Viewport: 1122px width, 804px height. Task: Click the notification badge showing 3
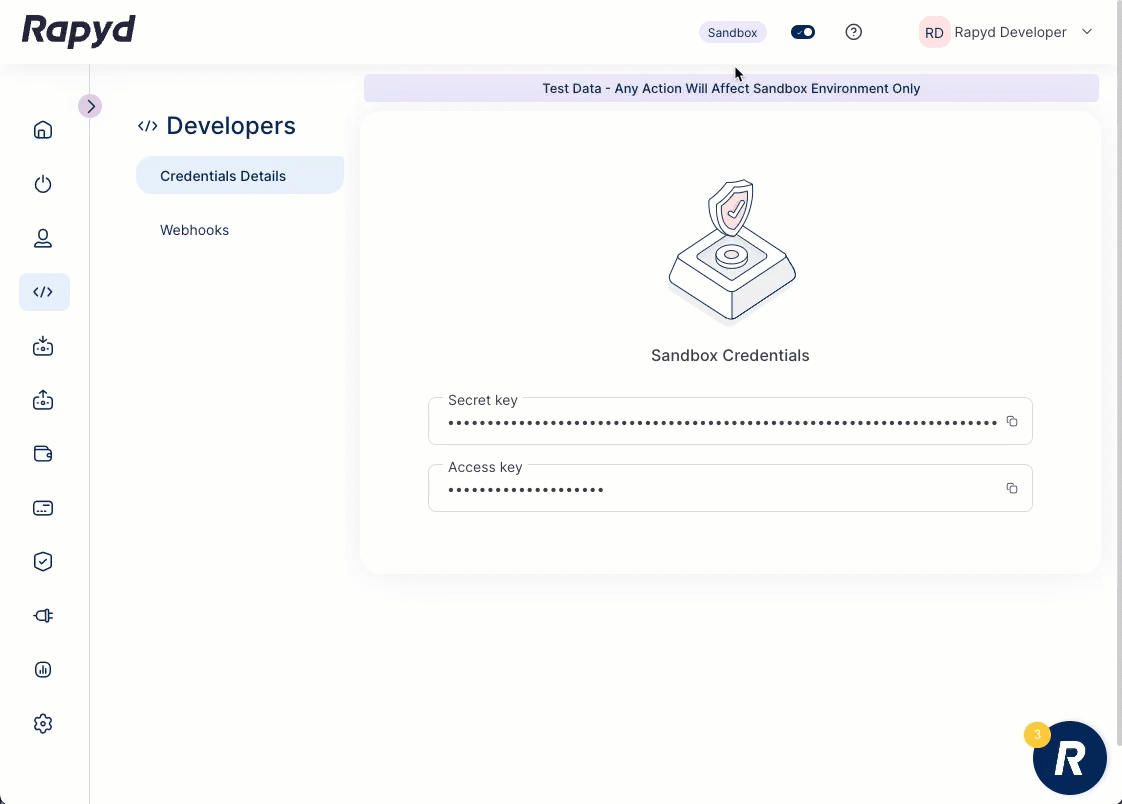coord(1037,735)
